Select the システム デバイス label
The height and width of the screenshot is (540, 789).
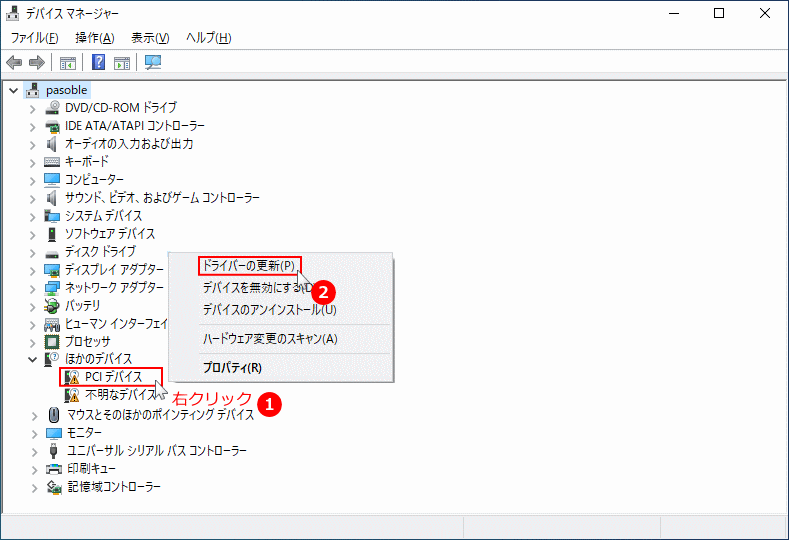pos(104,215)
